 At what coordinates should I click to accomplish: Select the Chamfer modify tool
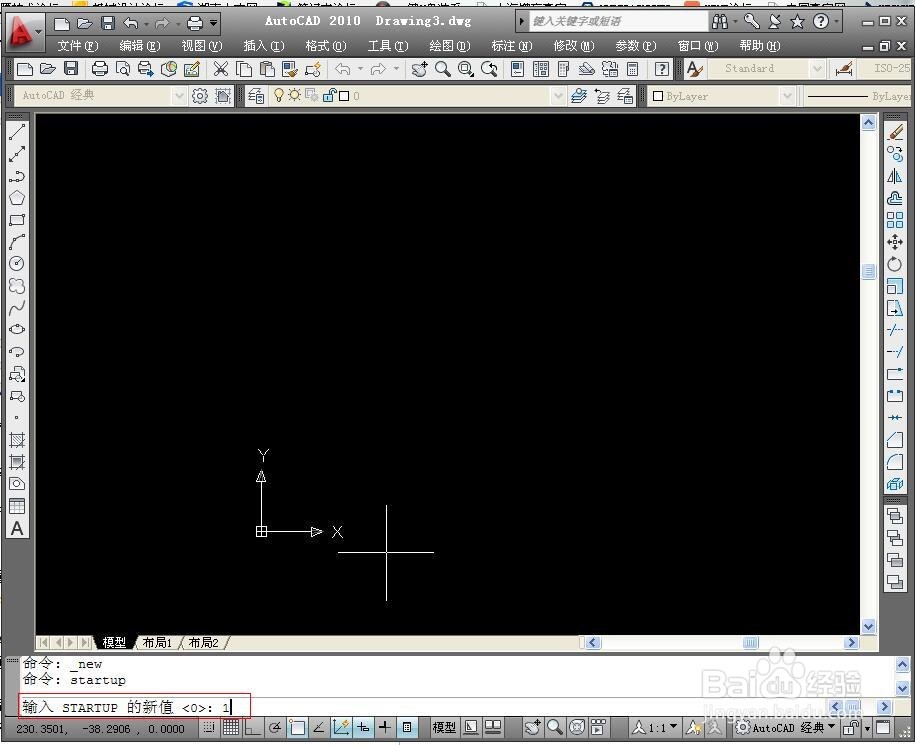coord(895,440)
